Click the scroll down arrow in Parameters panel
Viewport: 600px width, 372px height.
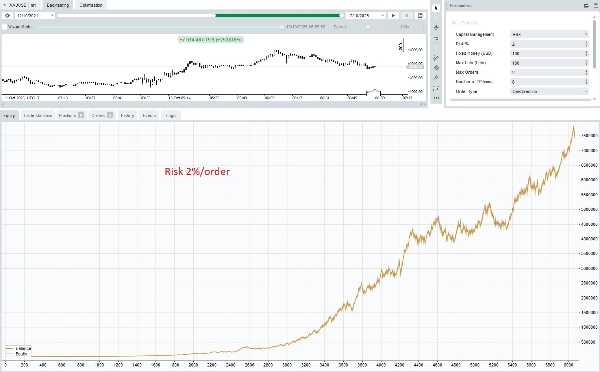[x=594, y=99]
